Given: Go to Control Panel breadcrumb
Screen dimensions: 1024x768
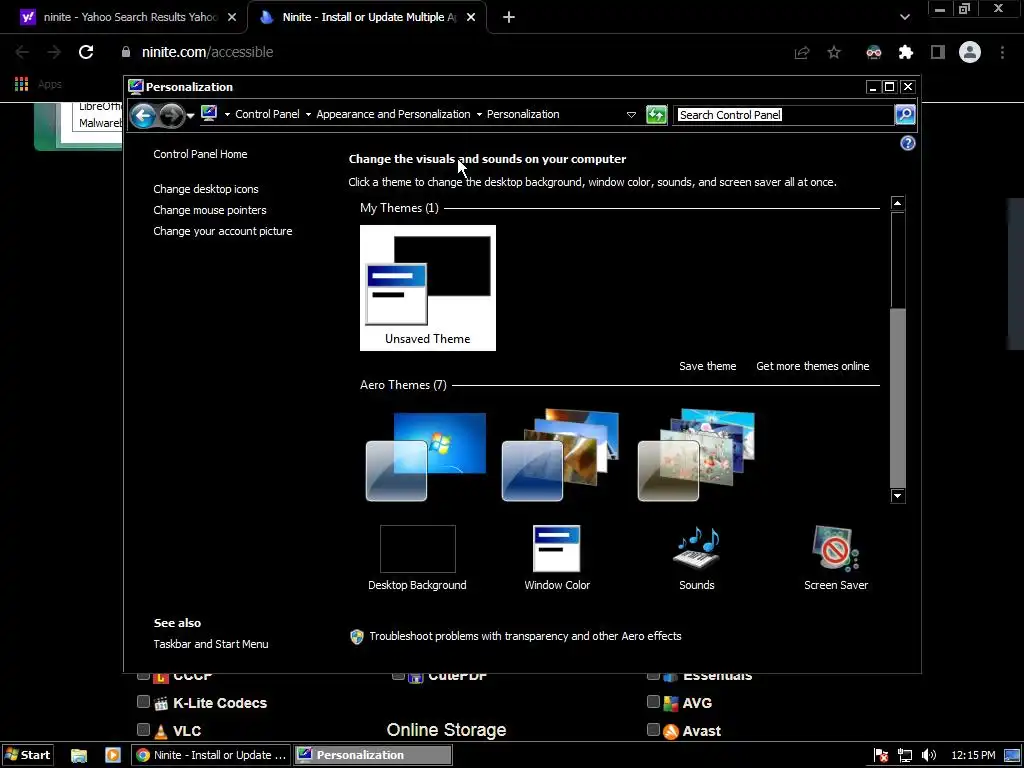Looking at the screenshot, I should click(x=267, y=114).
